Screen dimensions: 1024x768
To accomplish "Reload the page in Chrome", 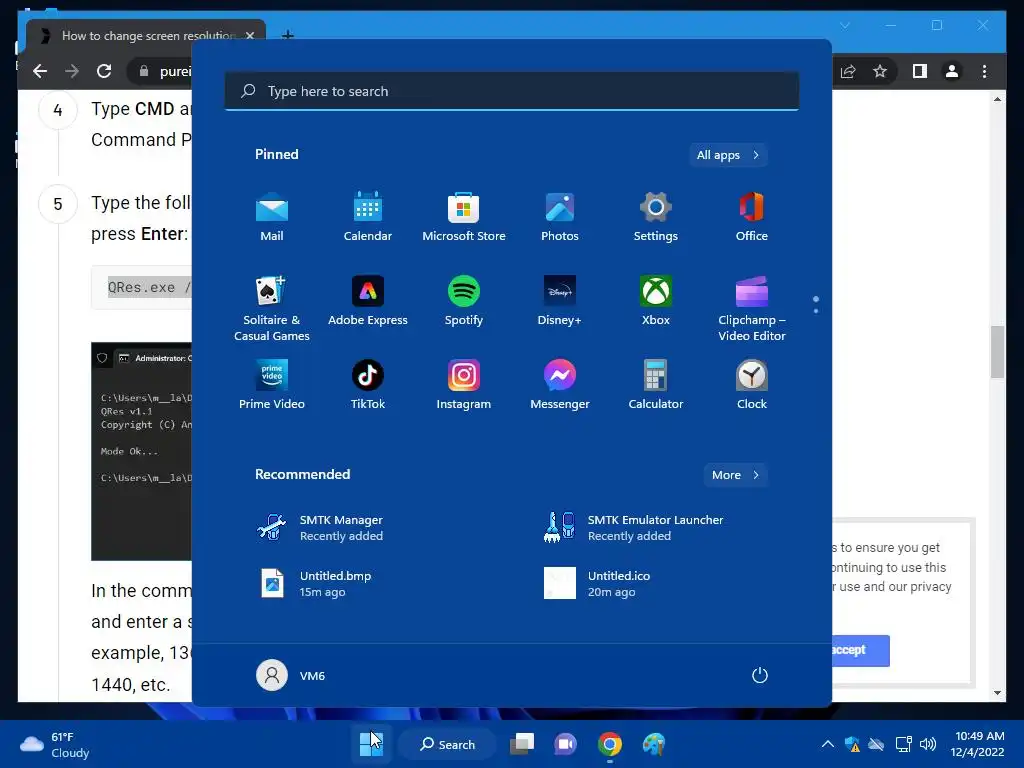I will click(x=104, y=71).
